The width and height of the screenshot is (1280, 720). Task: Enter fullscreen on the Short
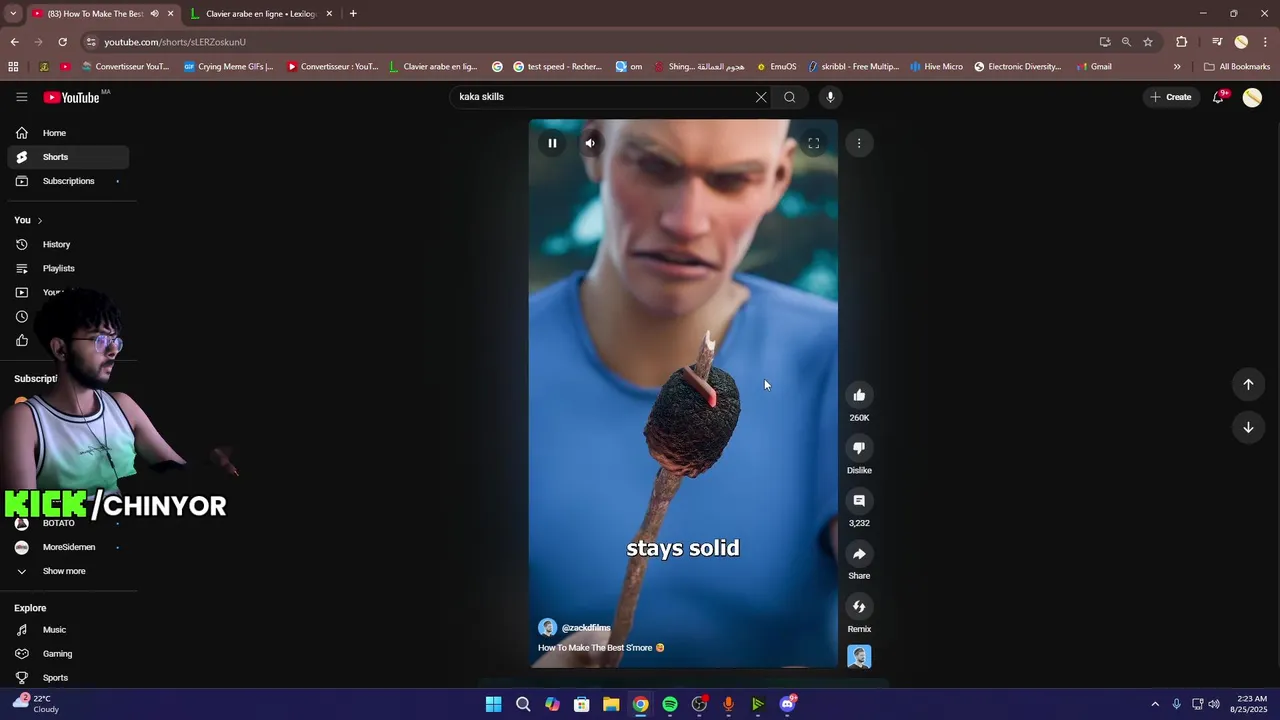pyautogui.click(x=814, y=143)
